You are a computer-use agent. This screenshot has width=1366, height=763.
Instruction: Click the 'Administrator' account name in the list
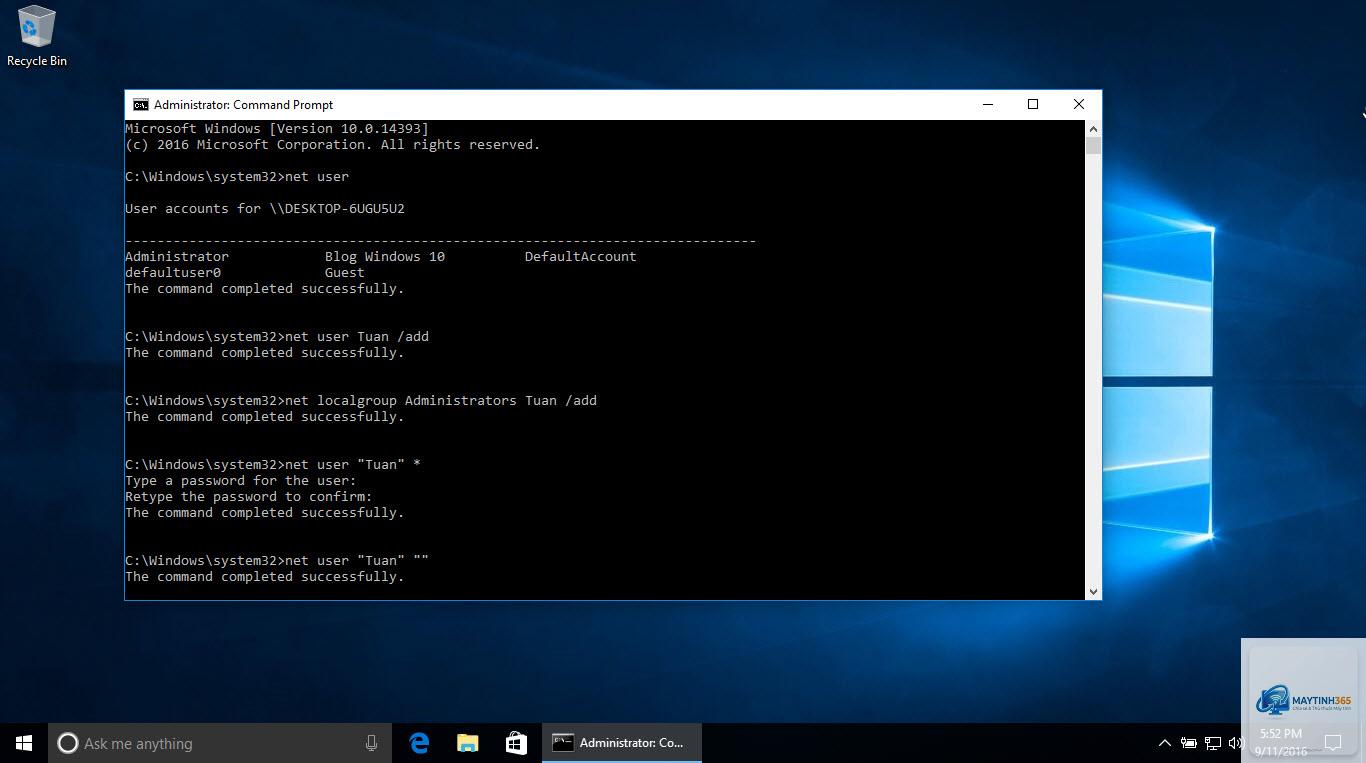tap(177, 257)
